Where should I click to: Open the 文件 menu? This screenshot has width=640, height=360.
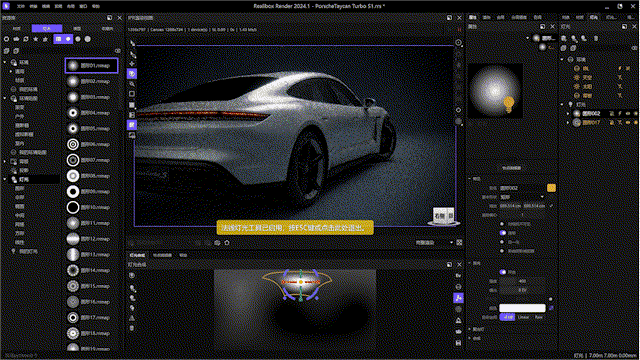(20, 6)
